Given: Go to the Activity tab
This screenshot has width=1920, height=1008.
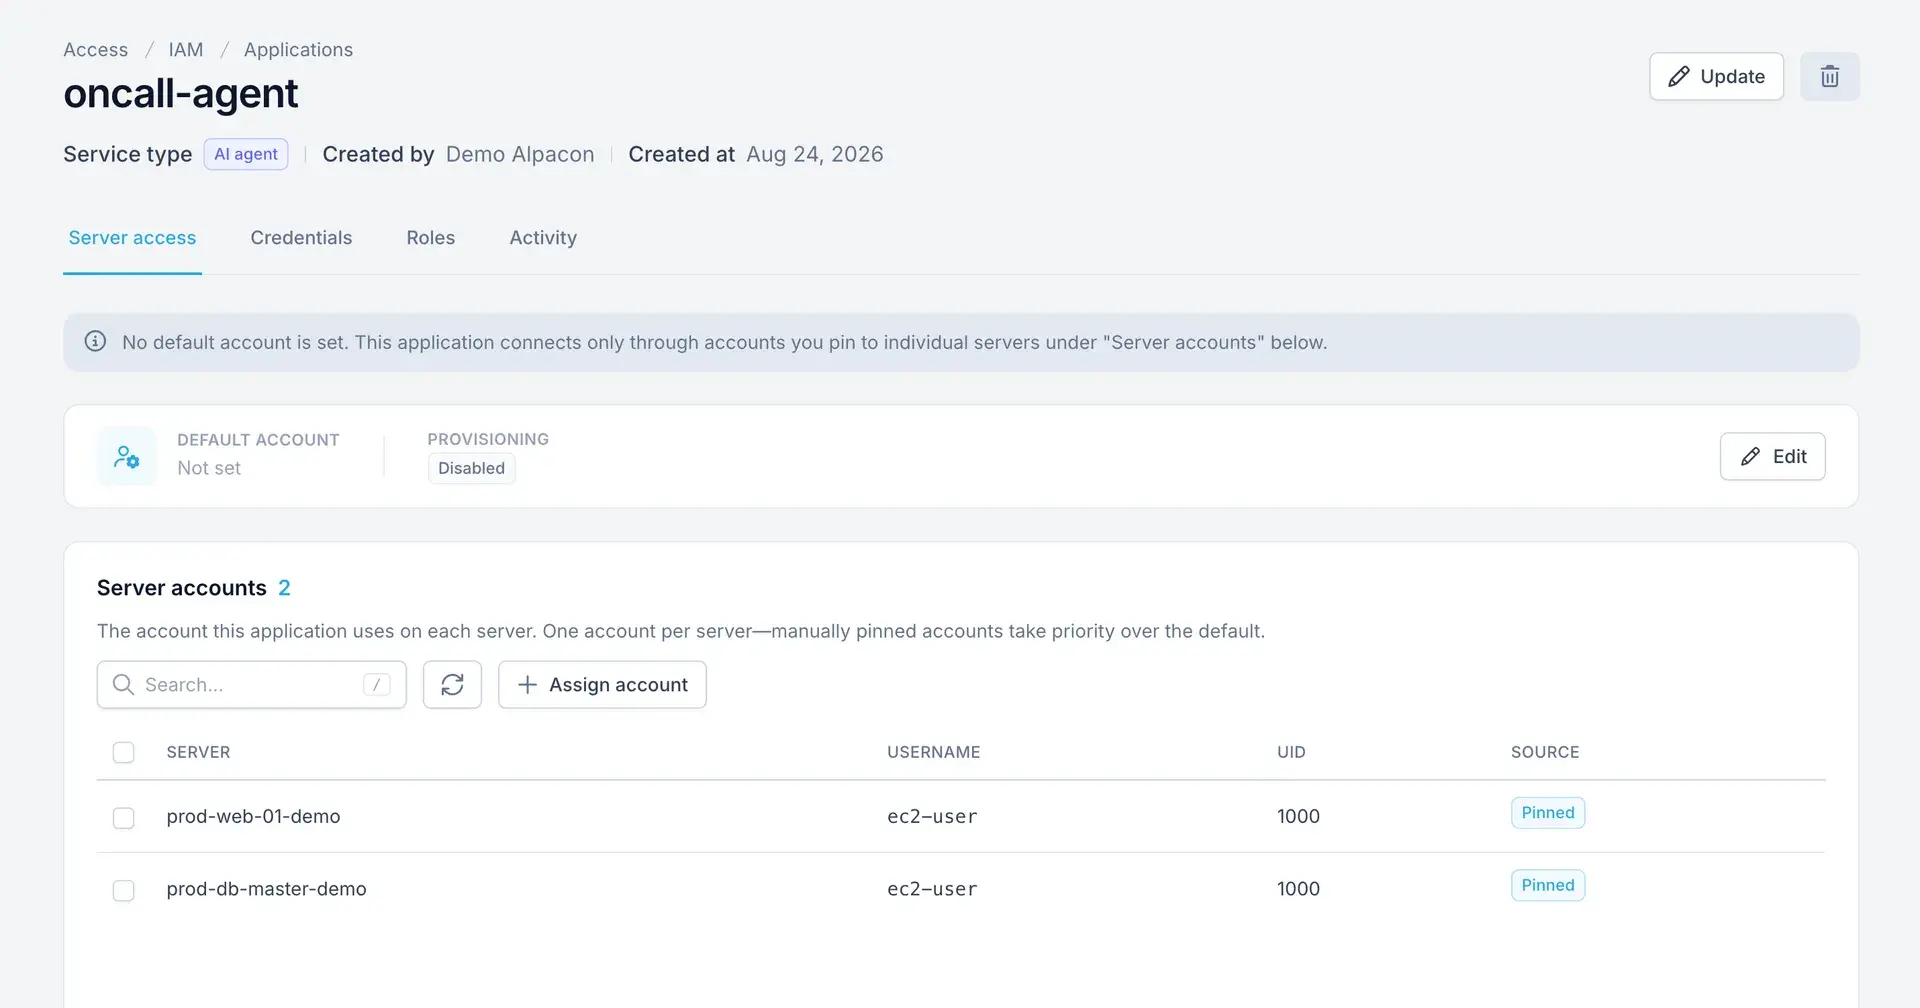Looking at the screenshot, I should [543, 238].
